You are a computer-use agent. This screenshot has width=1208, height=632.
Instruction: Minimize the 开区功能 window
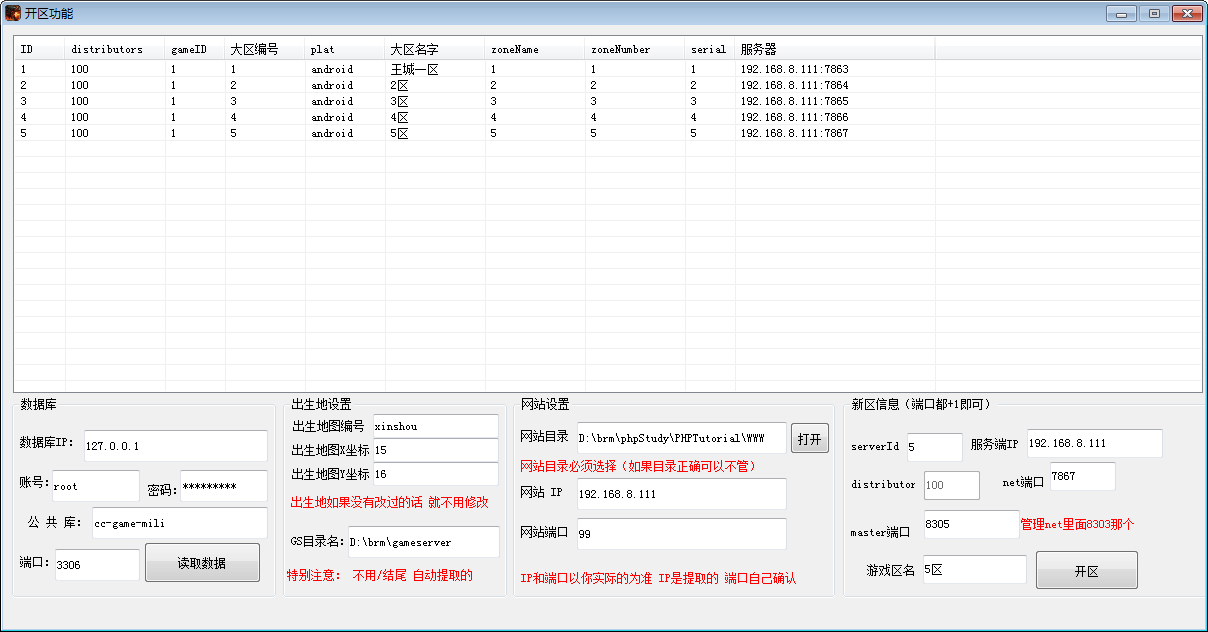[1121, 14]
